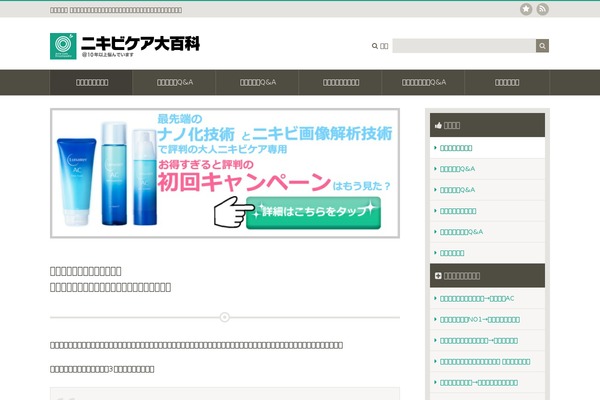
Task: Tap the green 詳細はこちらをタップ button
Action: [313, 213]
